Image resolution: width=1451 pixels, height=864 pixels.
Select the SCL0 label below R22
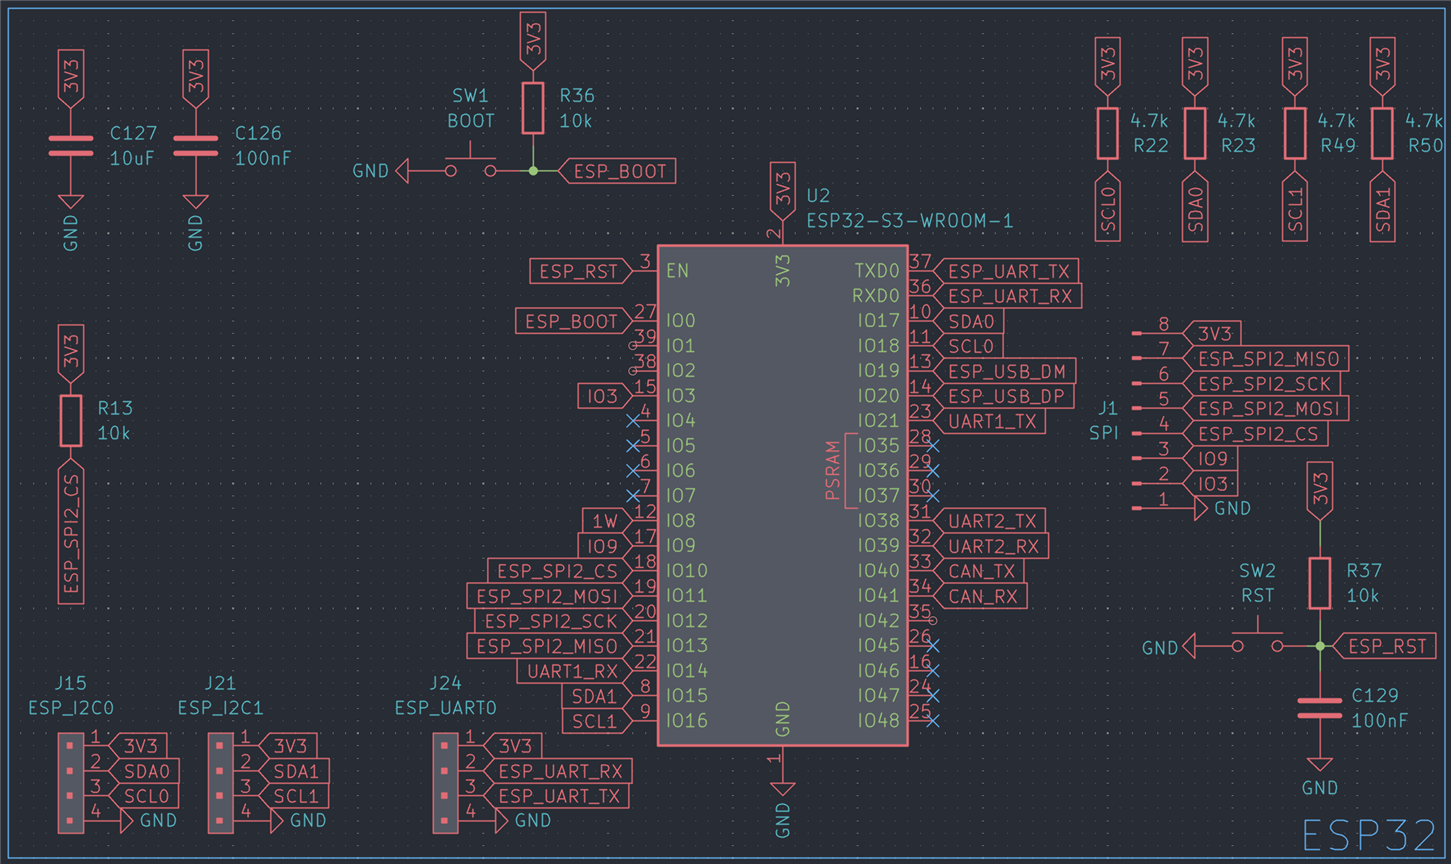click(x=1107, y=207)
